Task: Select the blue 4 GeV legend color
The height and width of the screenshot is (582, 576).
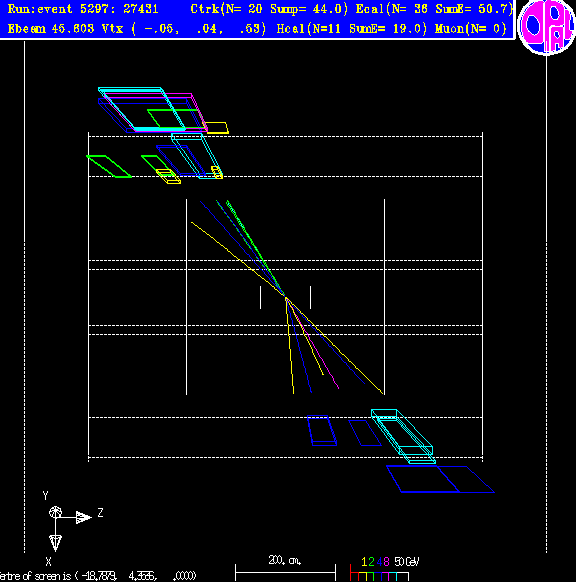Action: [379, 562]
